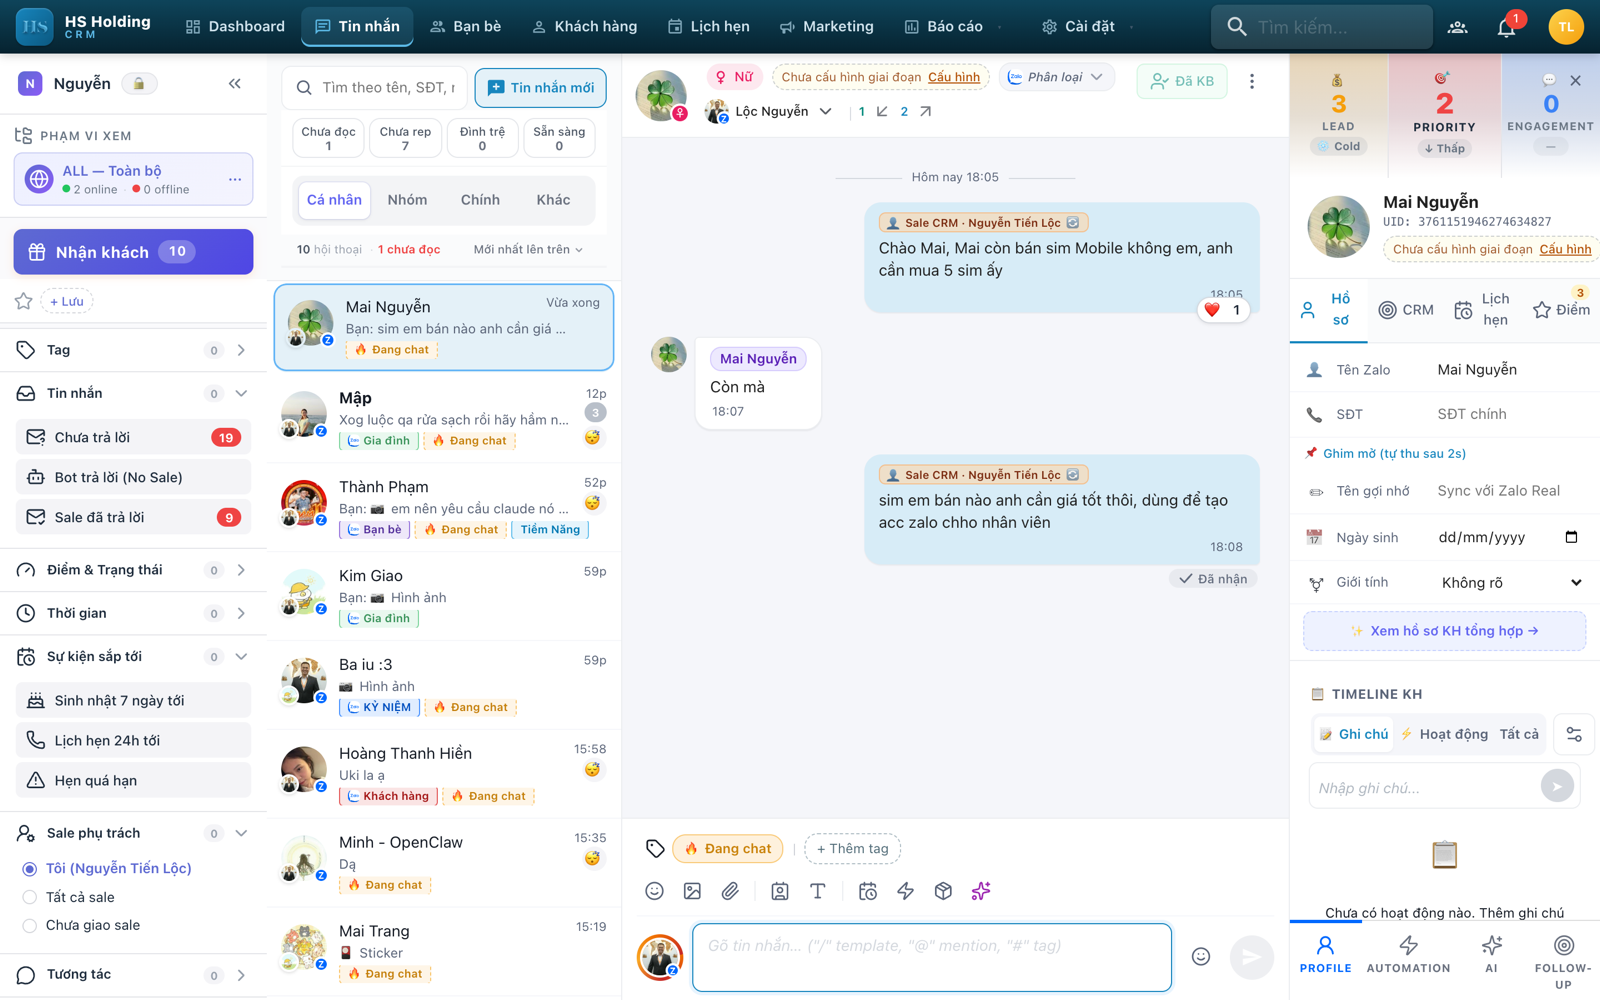This screenshot has height=1000, width=1600.
Task: Attach a file with paperclip icon
Action: (x=730, y=891)
